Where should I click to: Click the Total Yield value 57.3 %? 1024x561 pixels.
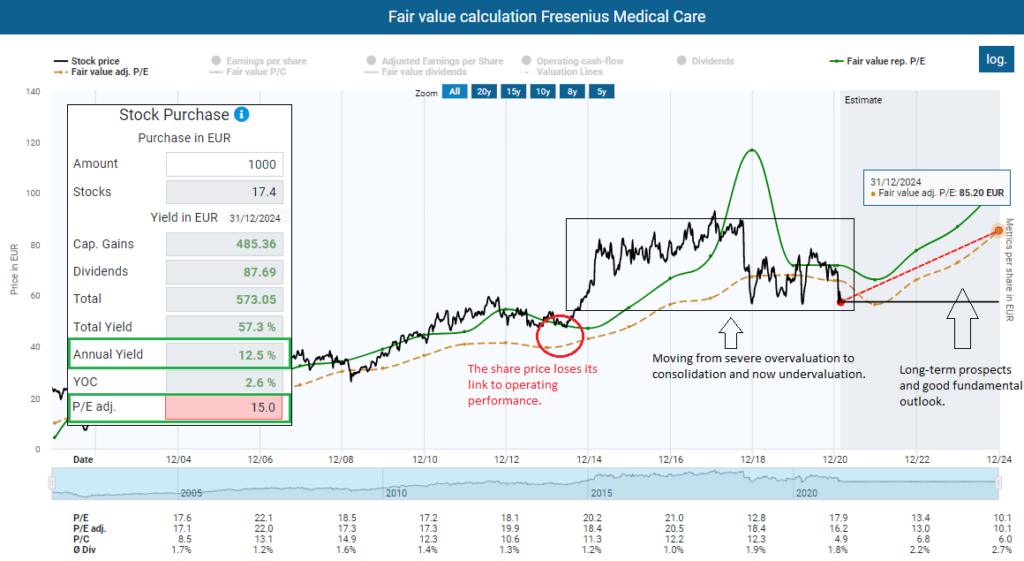[224, 327]
